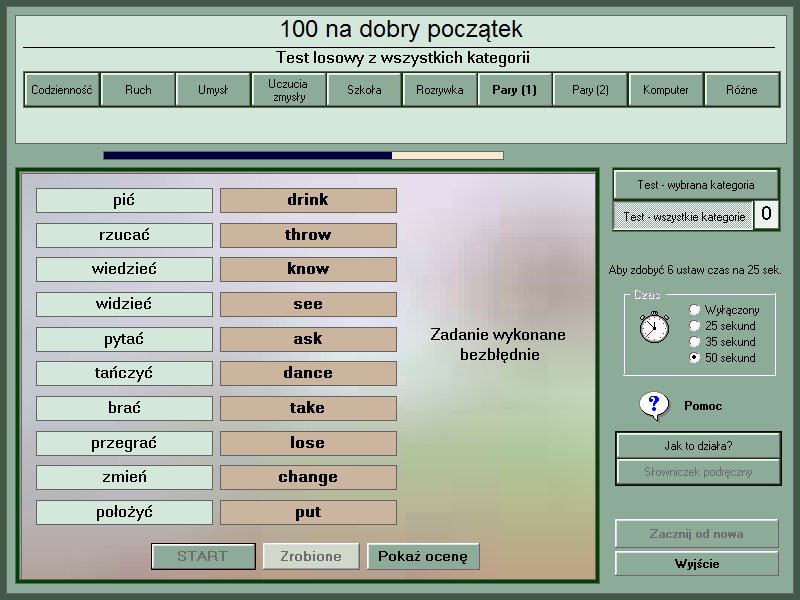
Task: Click Test - wszystkie kategorie button
Action: point(684,216)
